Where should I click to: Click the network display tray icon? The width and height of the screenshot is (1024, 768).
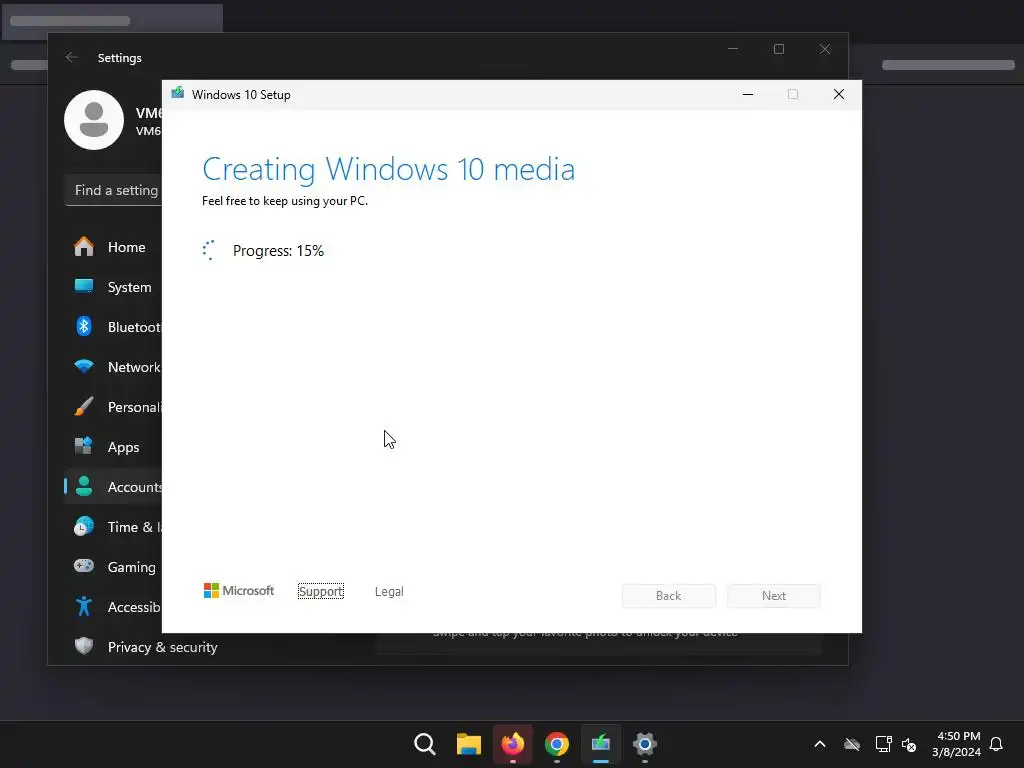(884, 744)
